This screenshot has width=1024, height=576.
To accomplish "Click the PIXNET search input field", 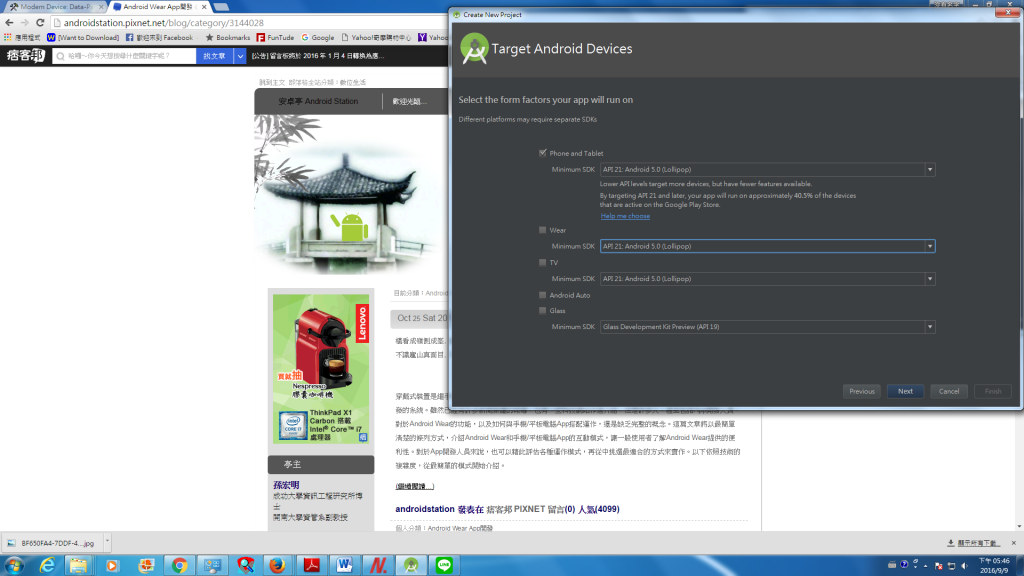I will pyautogui.click(x=125, y=56).
